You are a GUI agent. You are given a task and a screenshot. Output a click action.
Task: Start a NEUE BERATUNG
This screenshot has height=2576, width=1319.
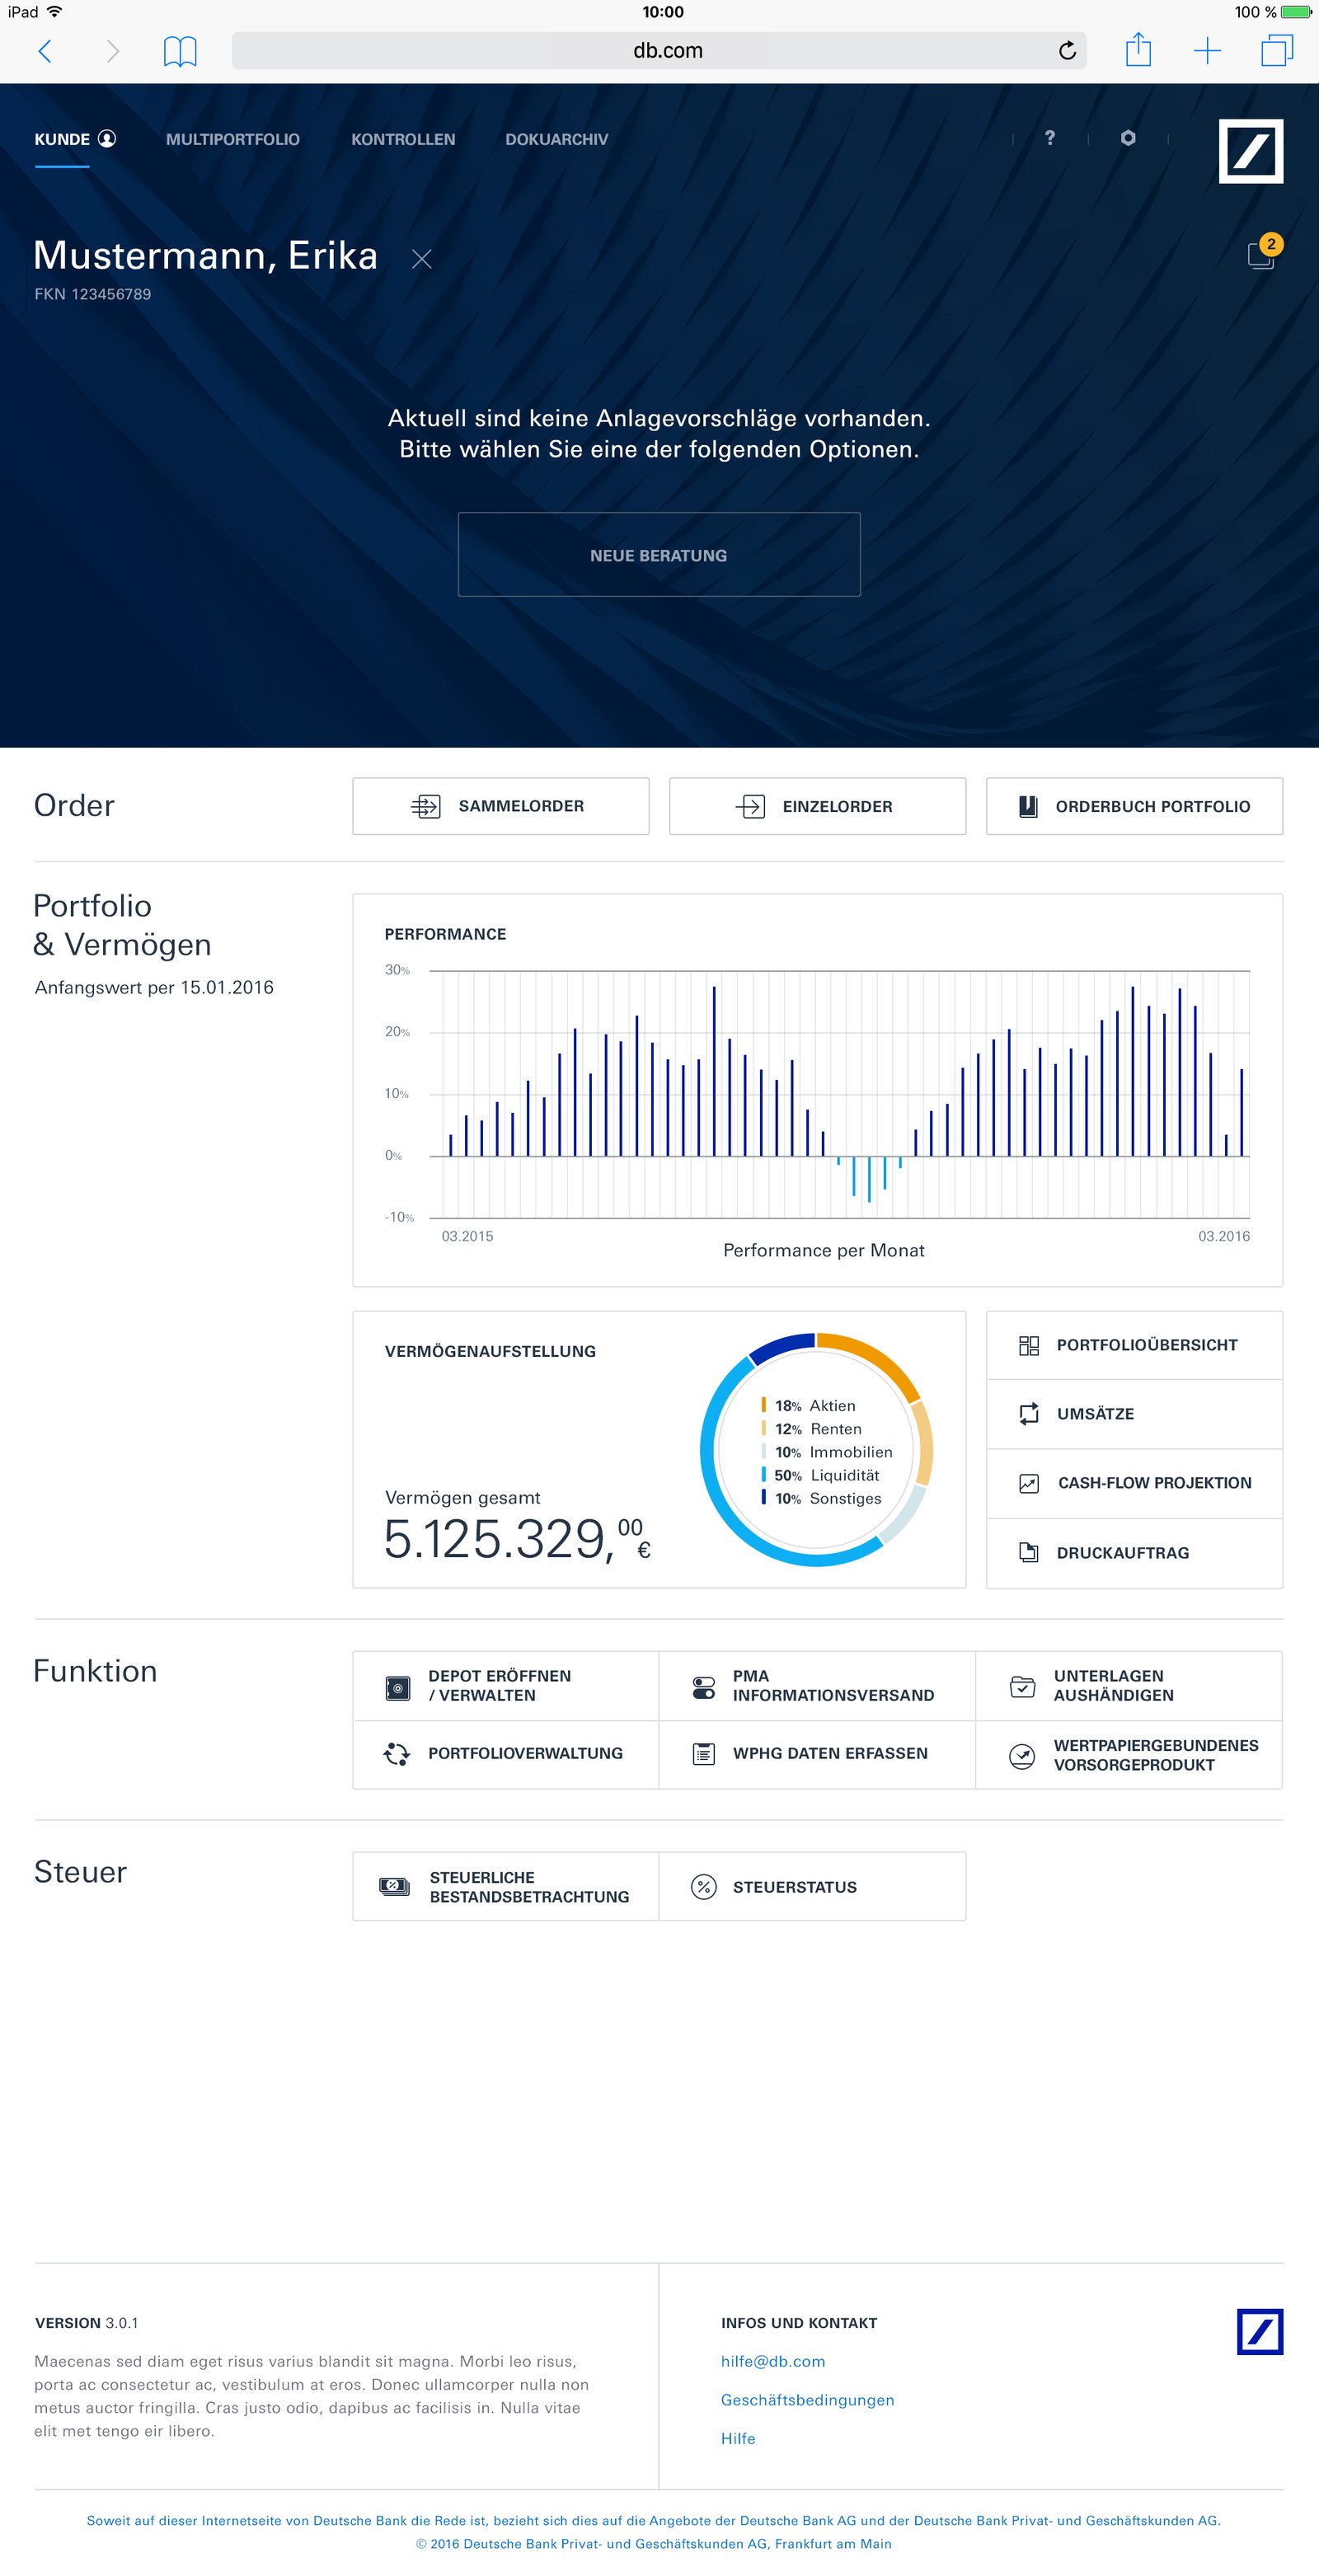point(659,554)
